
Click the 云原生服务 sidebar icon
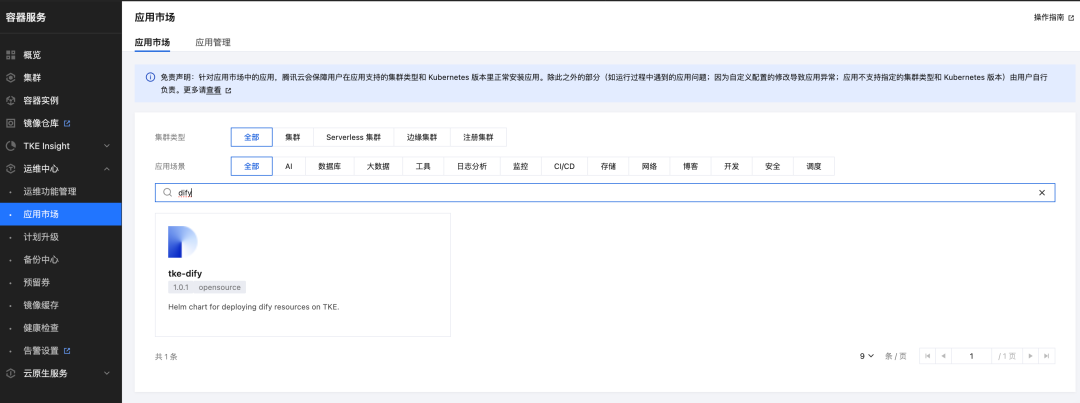click(10, 373)
